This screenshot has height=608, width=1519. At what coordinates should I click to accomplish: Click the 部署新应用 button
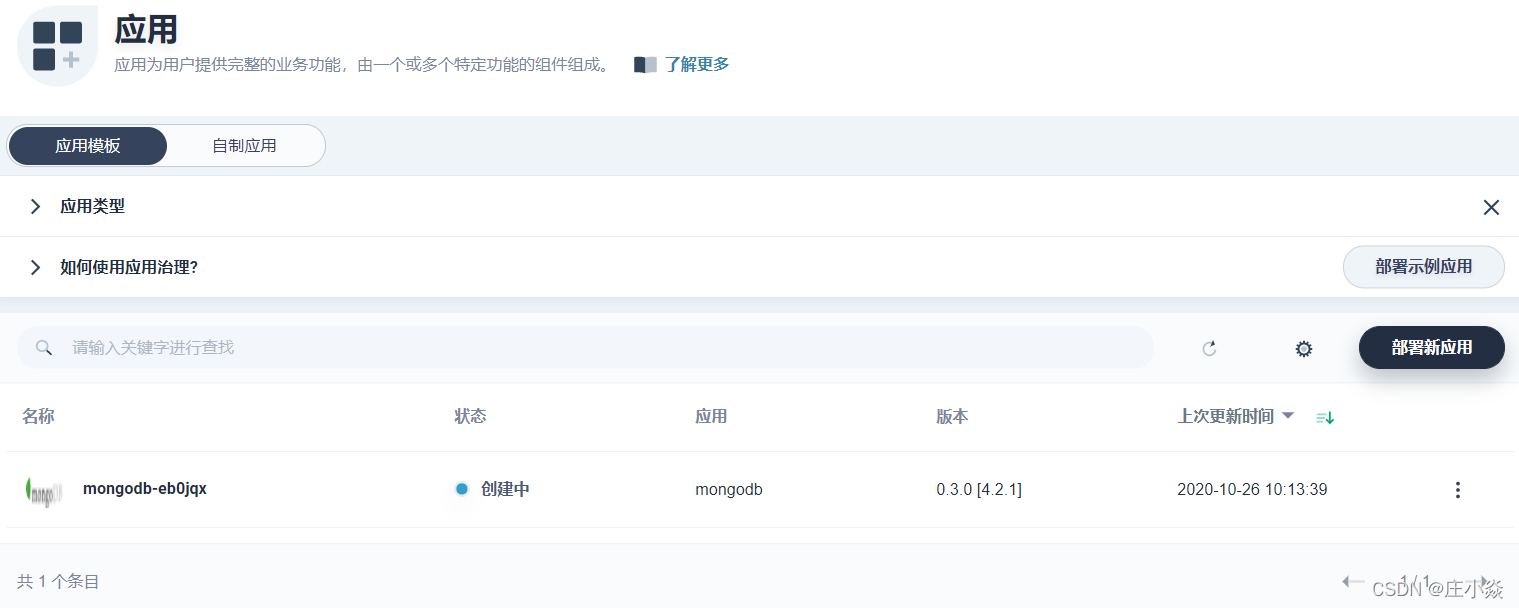pos(1431,347)
